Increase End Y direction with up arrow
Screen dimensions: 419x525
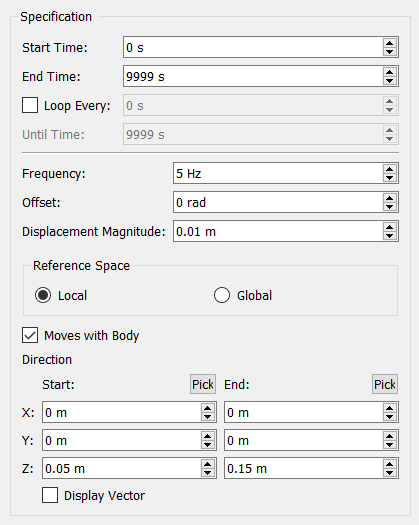(x=389, y=436)
